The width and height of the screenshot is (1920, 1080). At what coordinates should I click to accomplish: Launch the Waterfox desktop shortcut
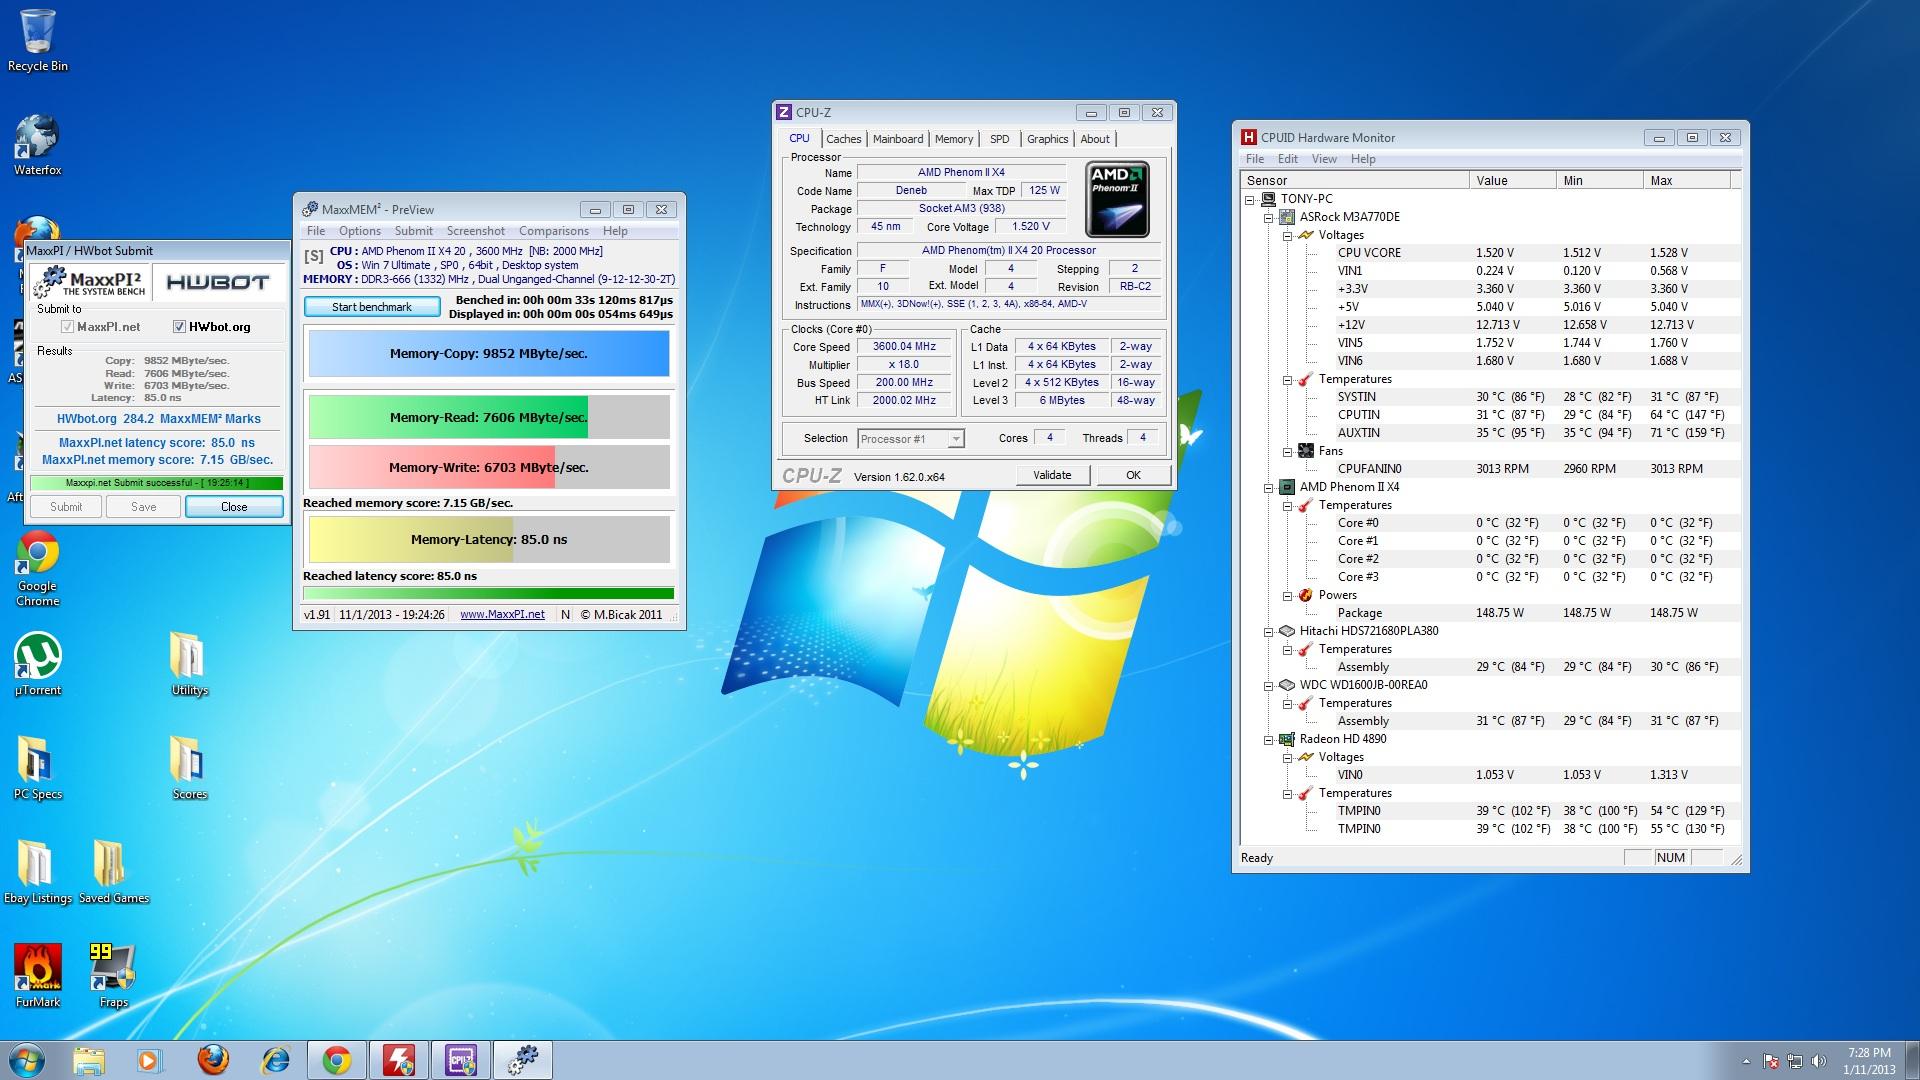click(x=38, y=145)
